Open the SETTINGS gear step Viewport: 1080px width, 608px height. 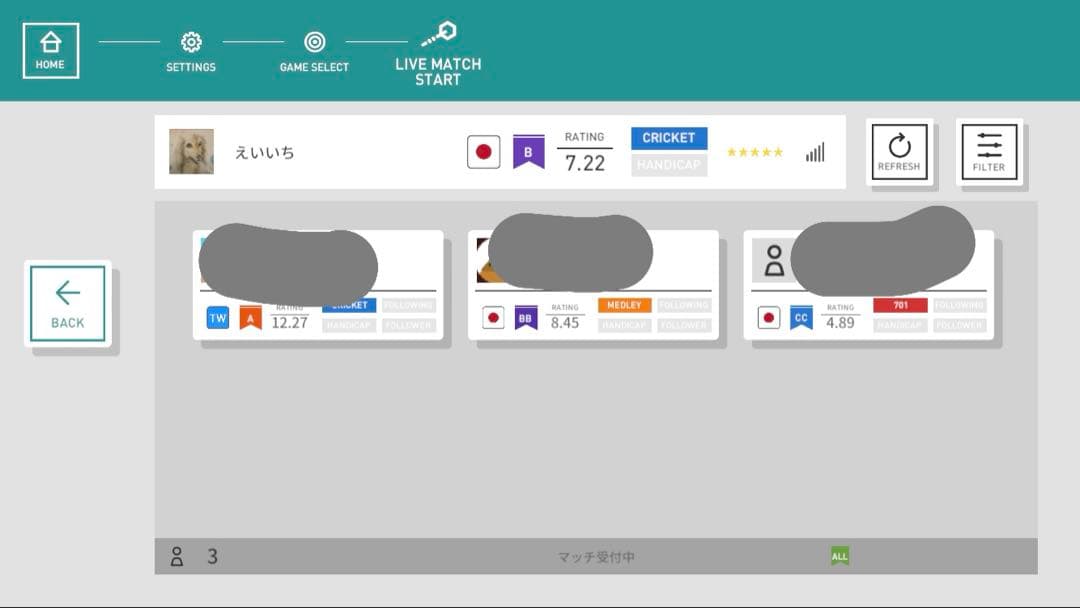(190, 43)
